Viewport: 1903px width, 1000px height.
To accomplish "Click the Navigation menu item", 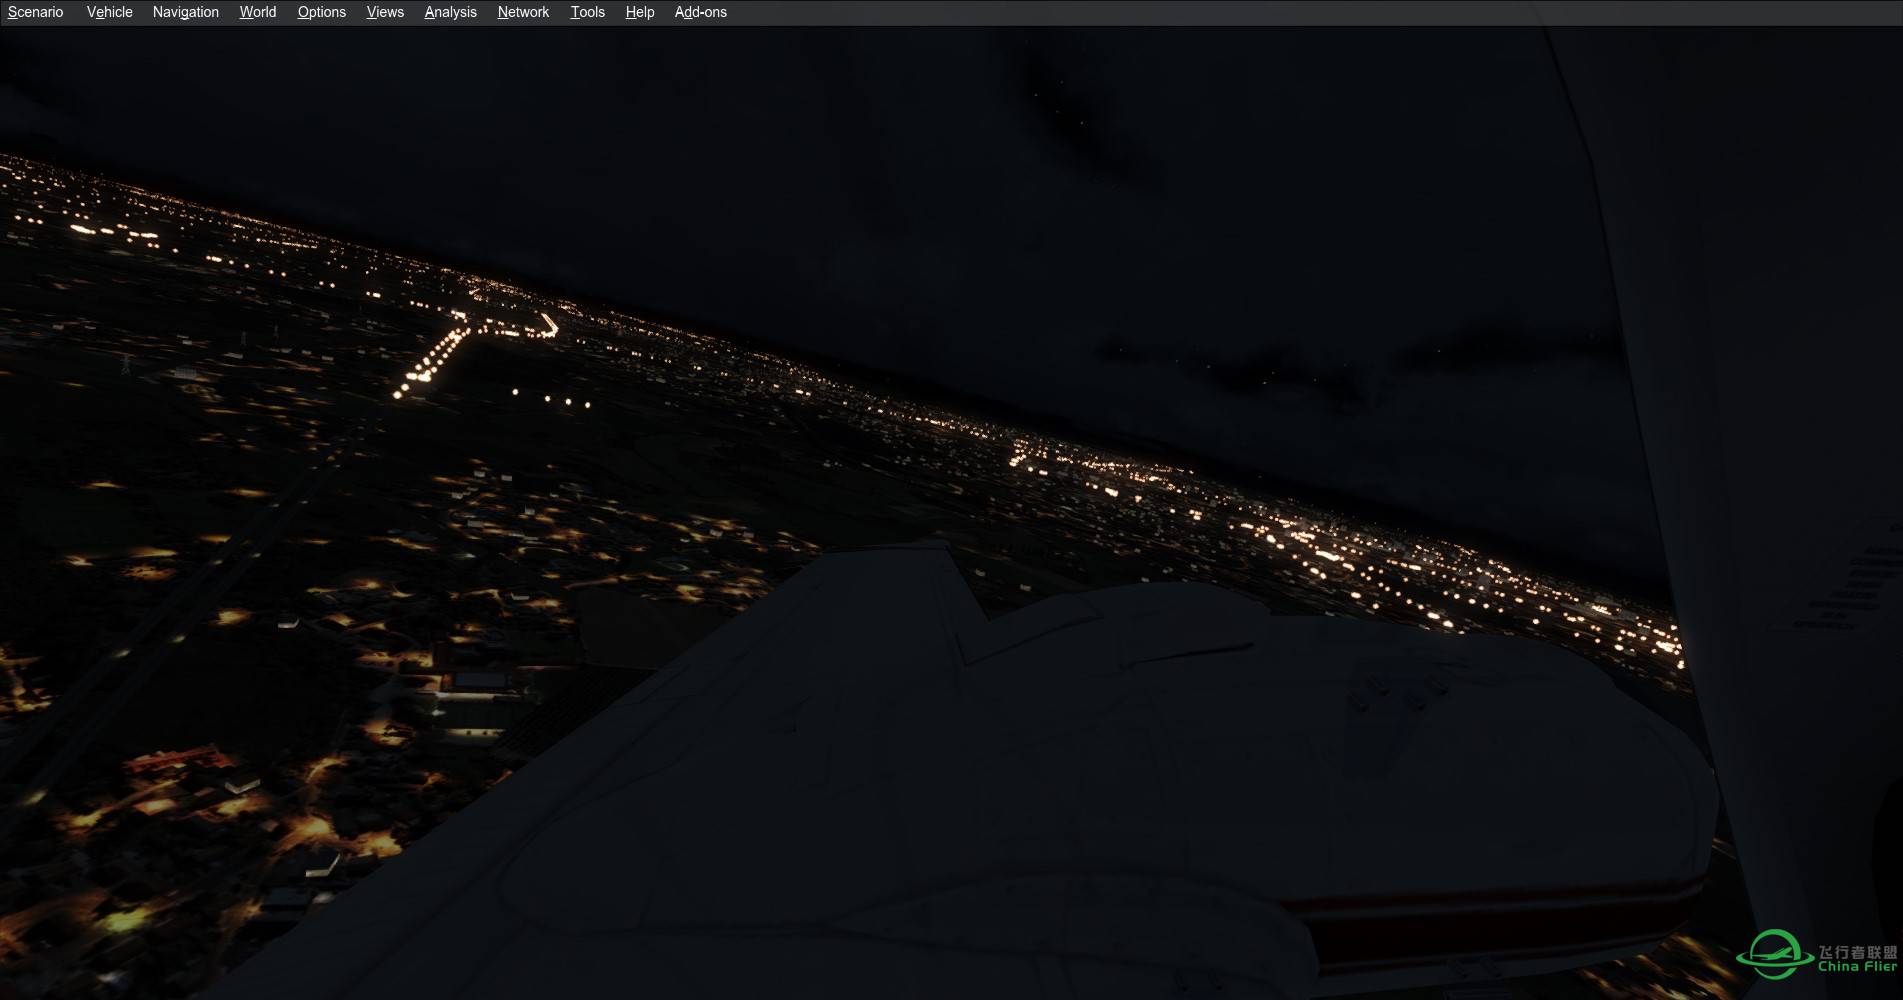I will [185, 12].
